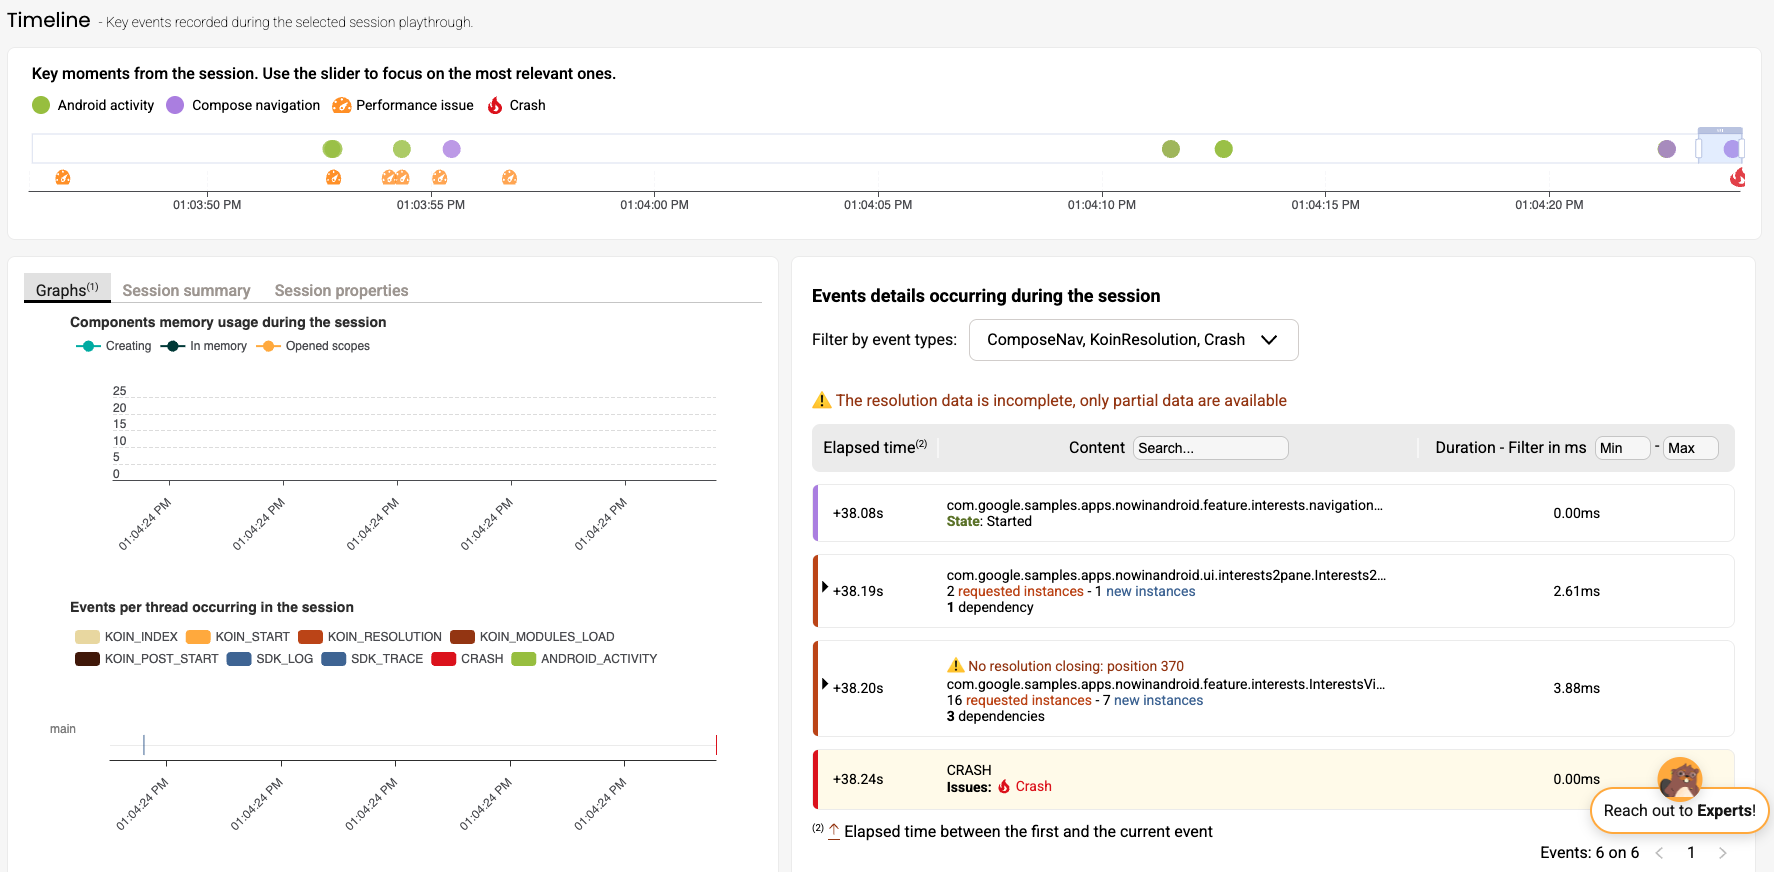Go to previous events page arrow
1774x872 pixels.
1660,853
